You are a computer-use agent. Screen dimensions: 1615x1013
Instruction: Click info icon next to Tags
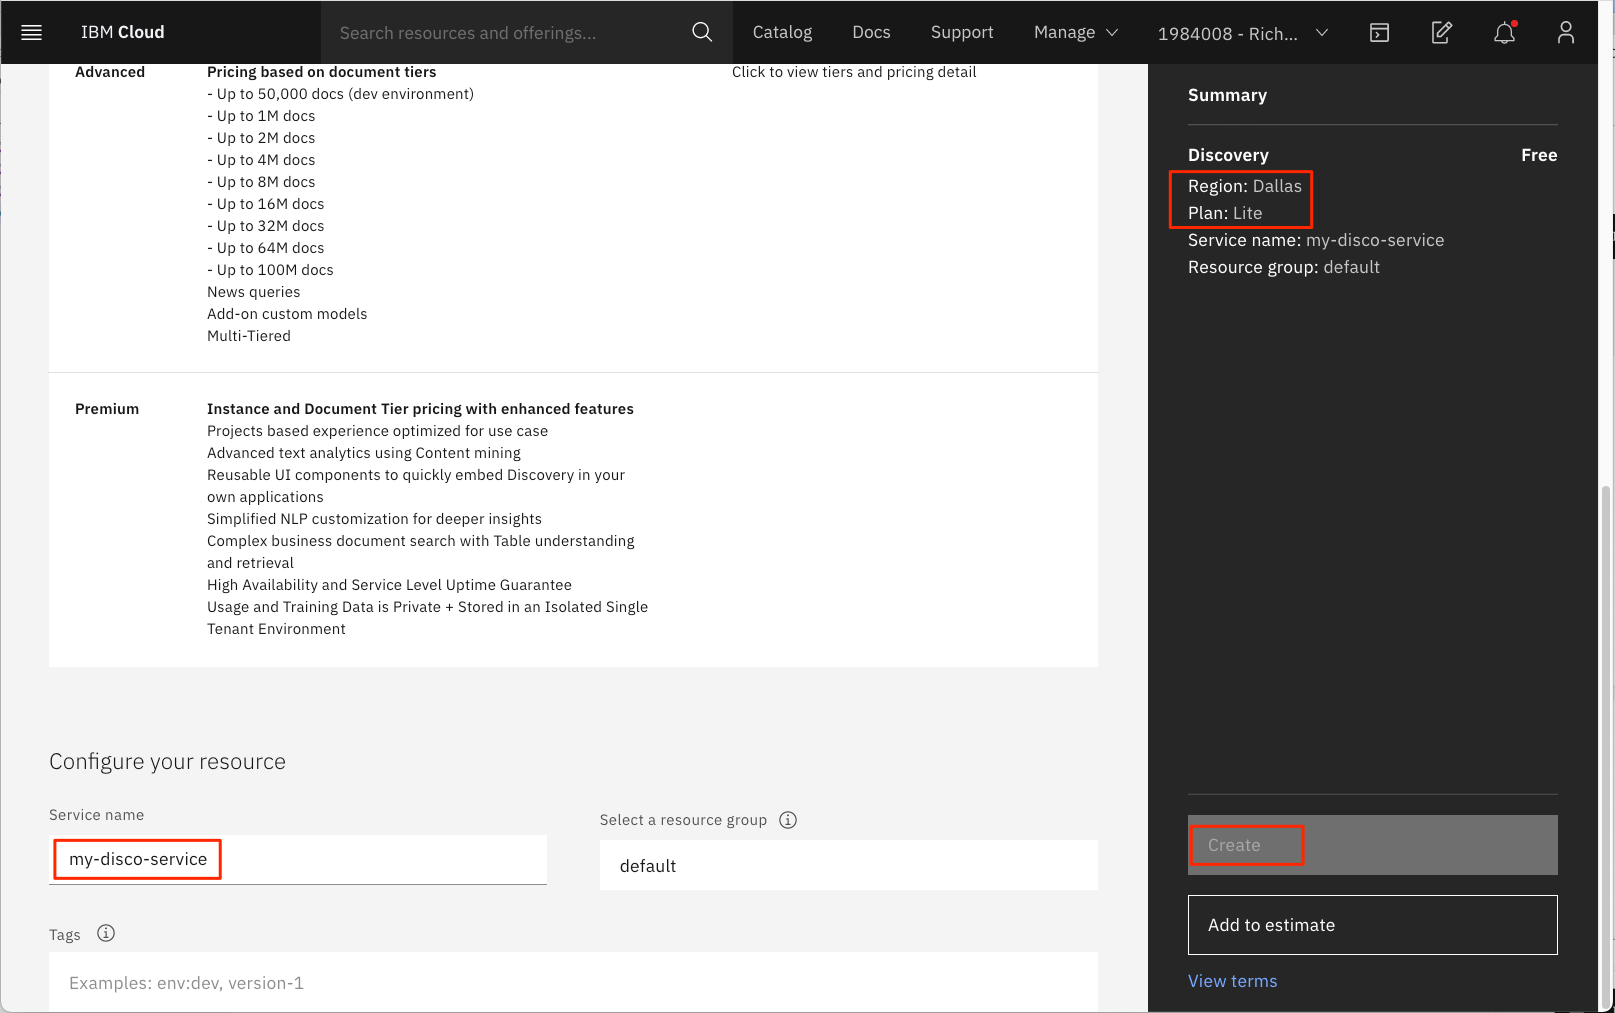pyautogui.click(x=106, y=933)
